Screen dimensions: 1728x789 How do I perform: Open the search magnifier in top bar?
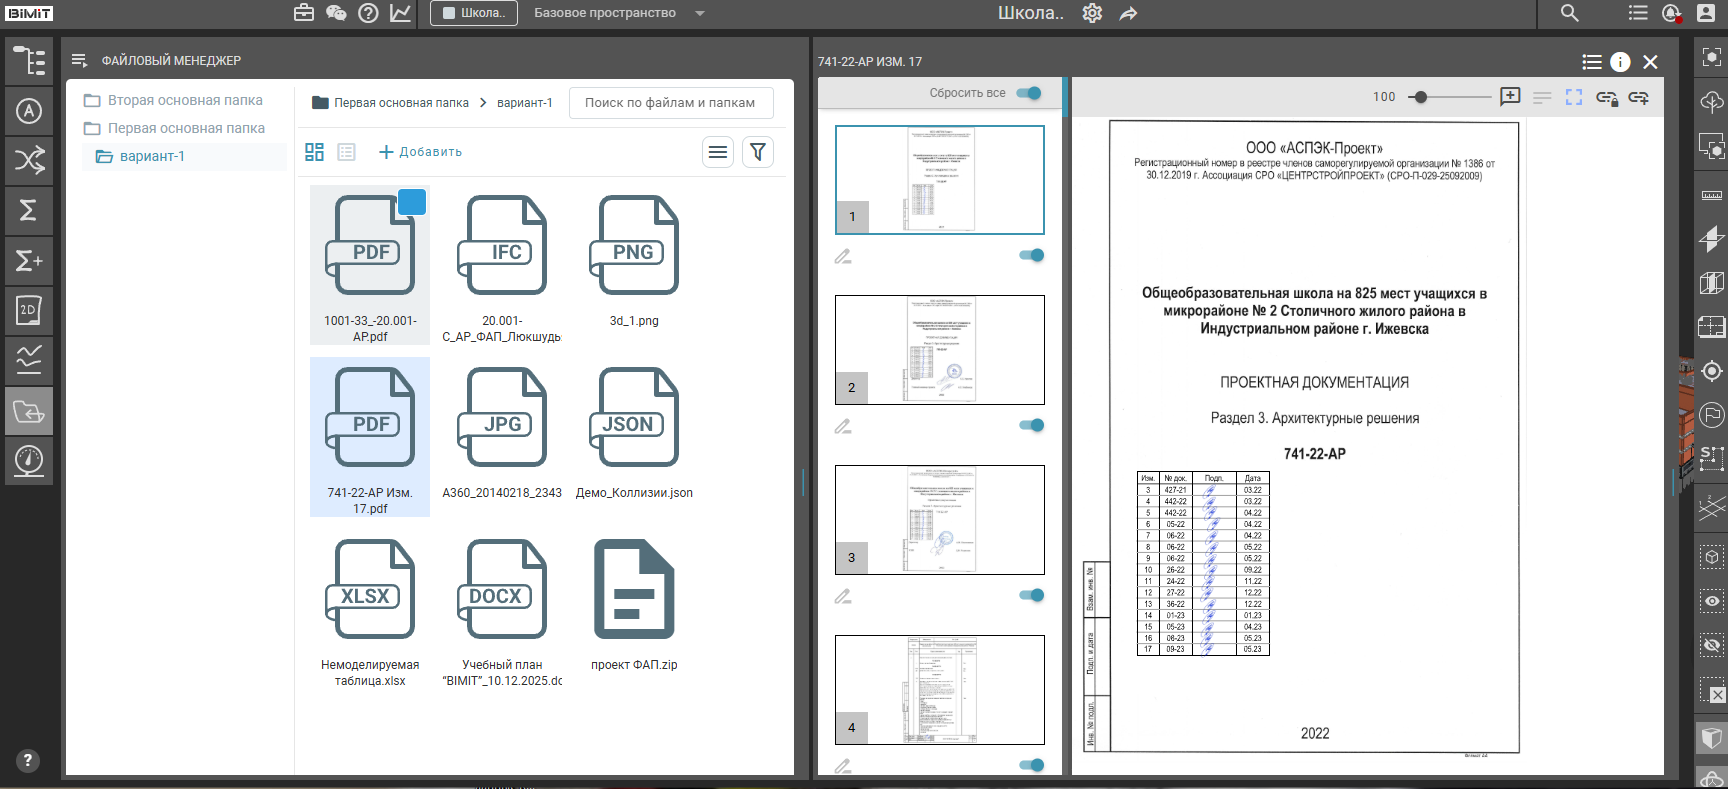point(1569,13)
